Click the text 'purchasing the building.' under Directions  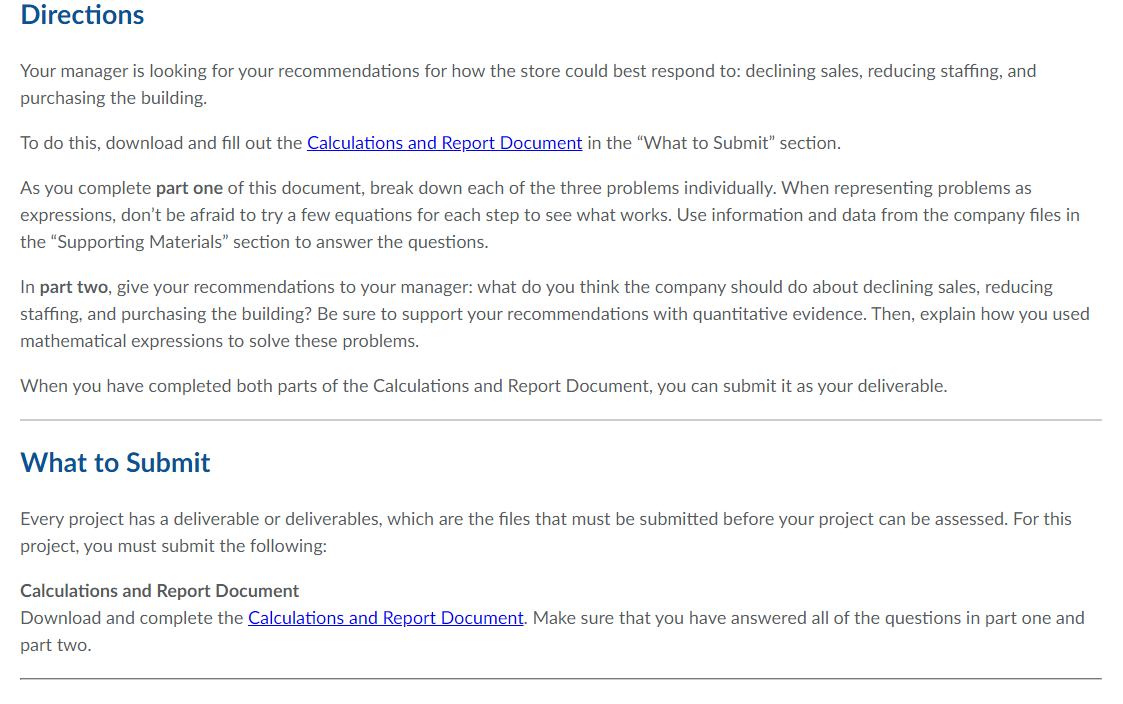(113, 98)
